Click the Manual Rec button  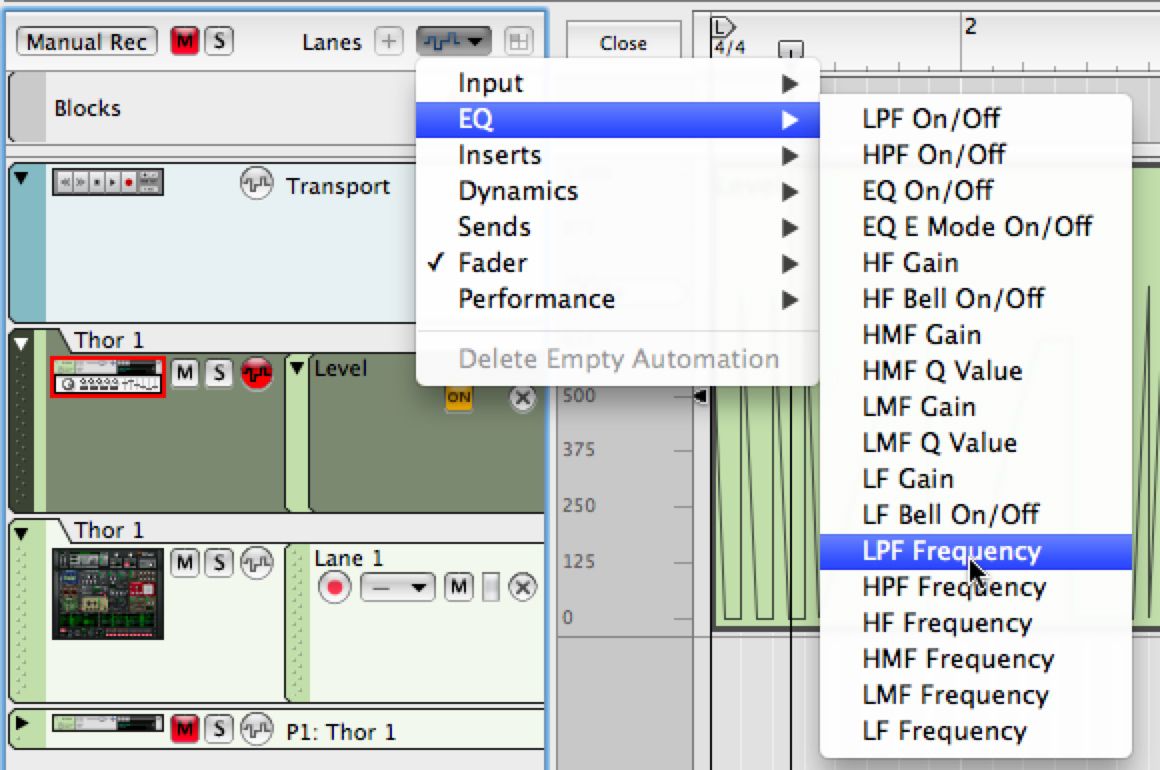point(87,41)
